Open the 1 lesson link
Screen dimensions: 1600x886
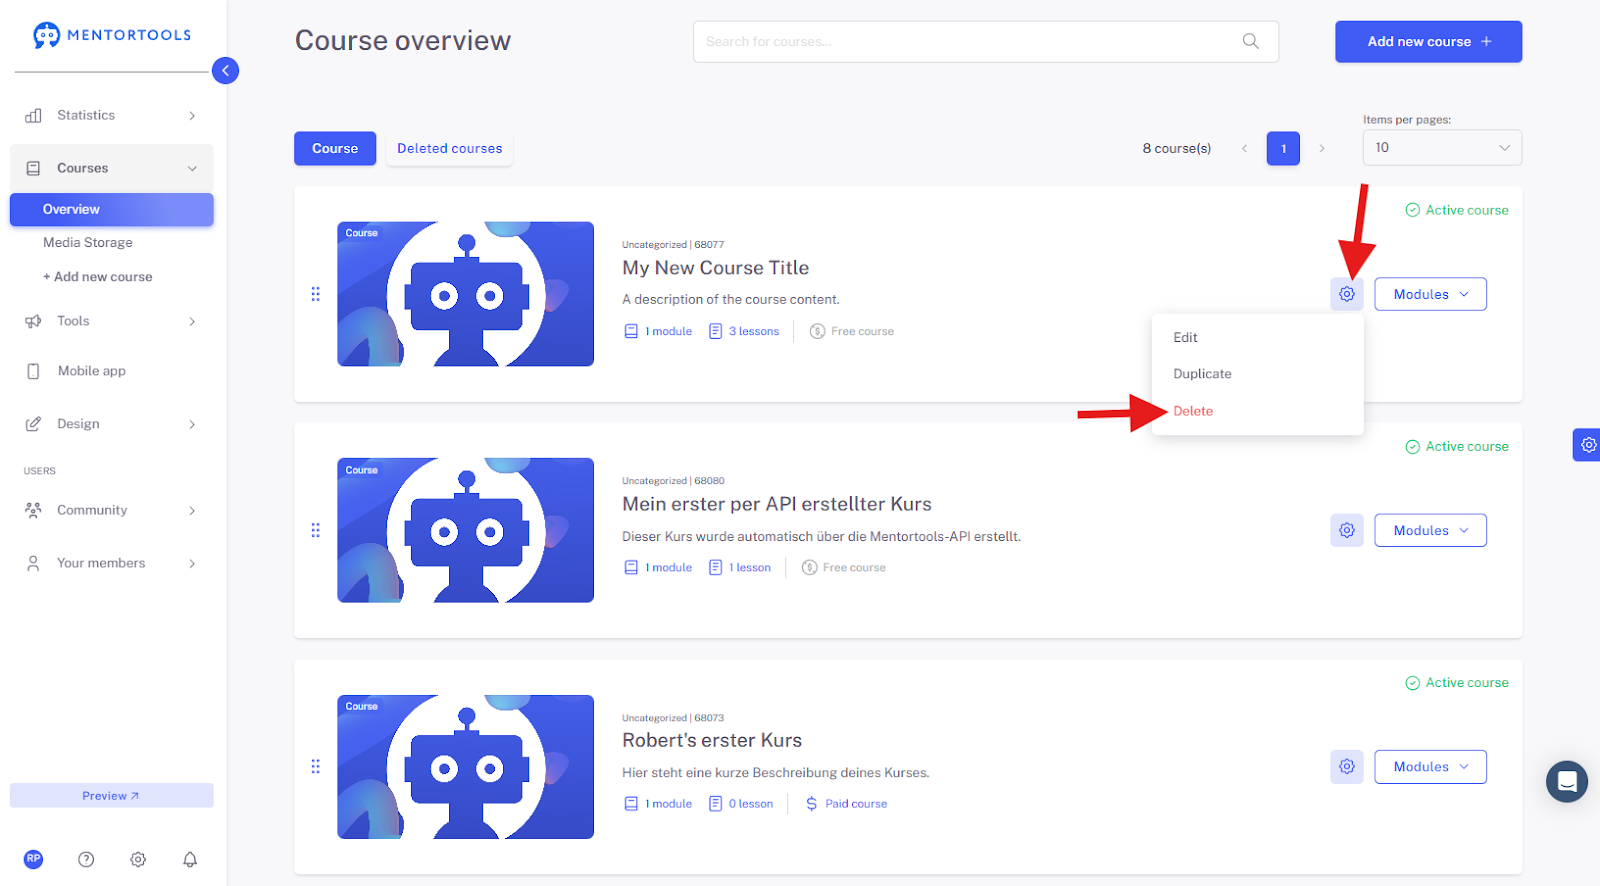pos(740,567)
